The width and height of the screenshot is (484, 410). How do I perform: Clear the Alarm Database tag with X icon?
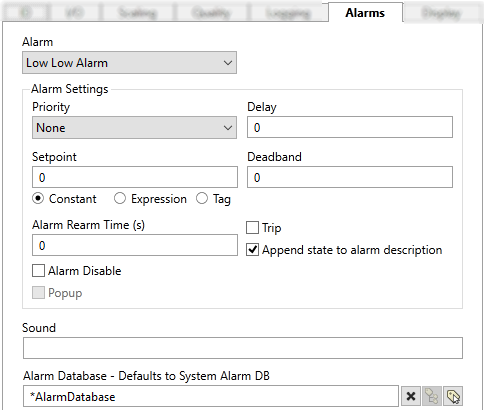click(x=411, y=396)
